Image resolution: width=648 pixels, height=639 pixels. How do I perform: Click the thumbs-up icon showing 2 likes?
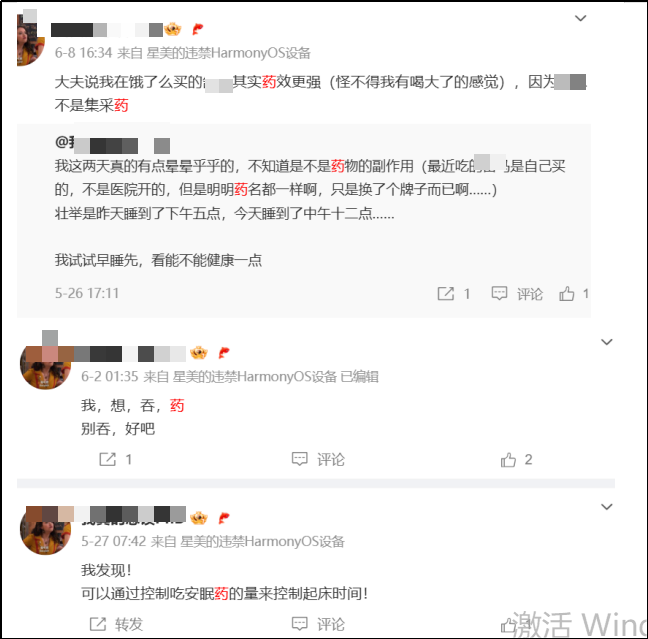(508, 459)
